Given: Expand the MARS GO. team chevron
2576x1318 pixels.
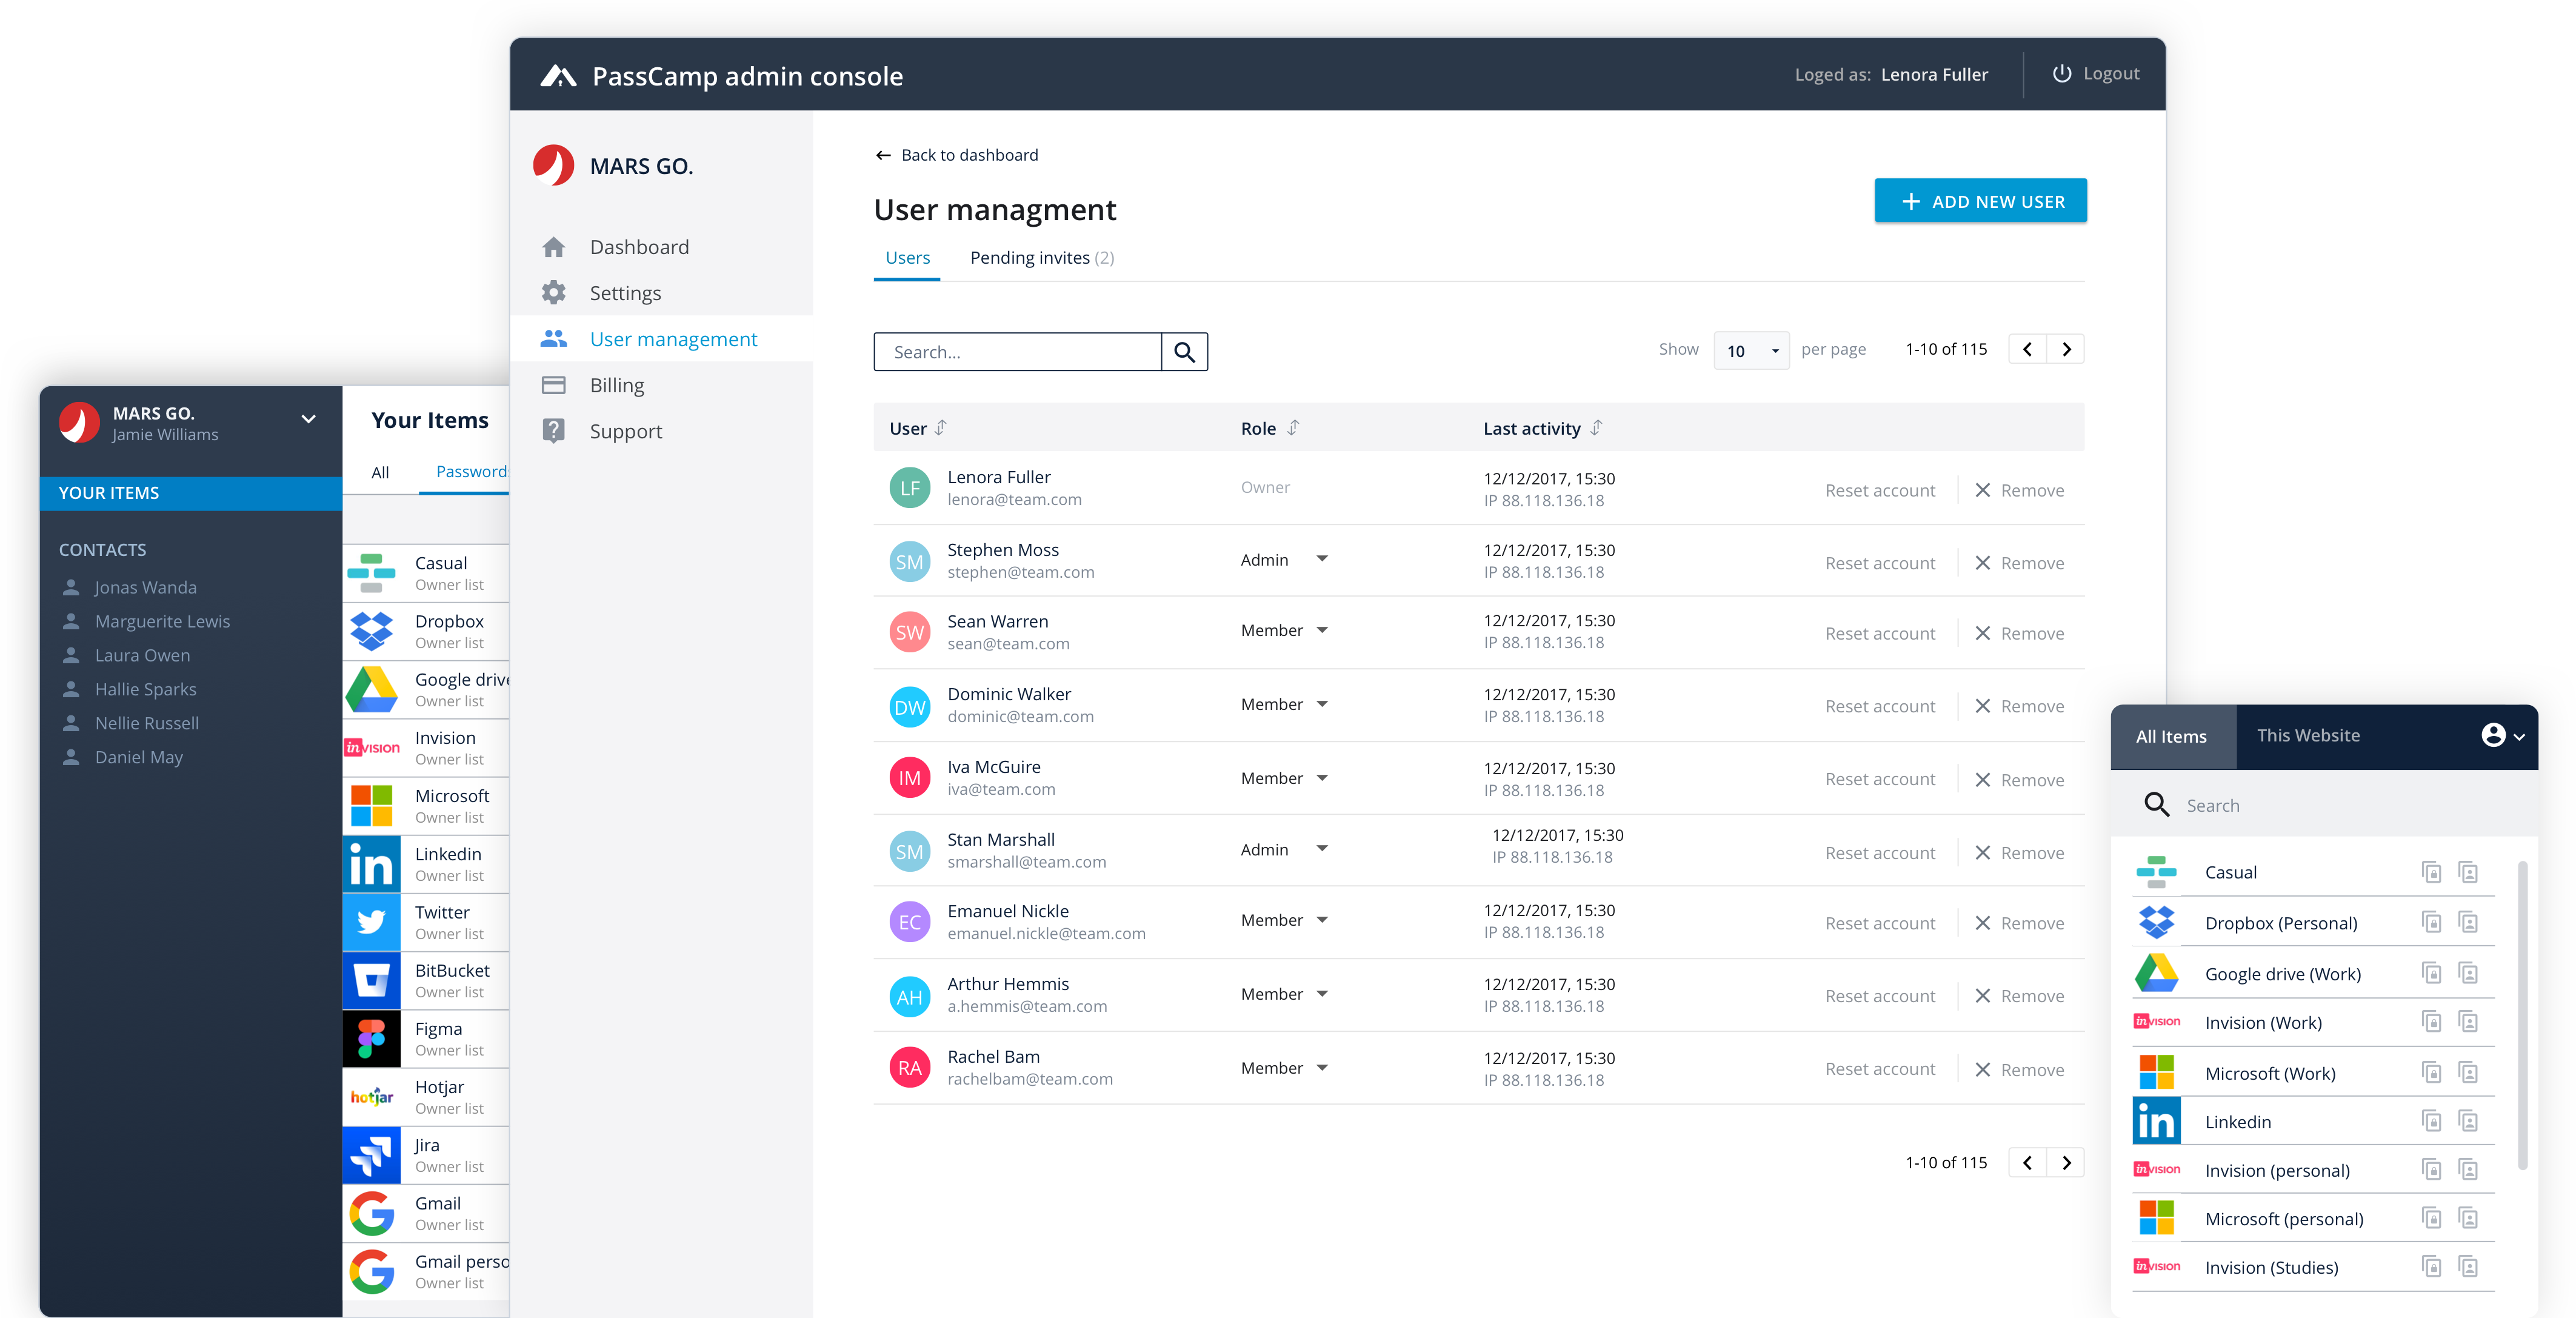Looking at the screenshot, I should tap(309, 419).
